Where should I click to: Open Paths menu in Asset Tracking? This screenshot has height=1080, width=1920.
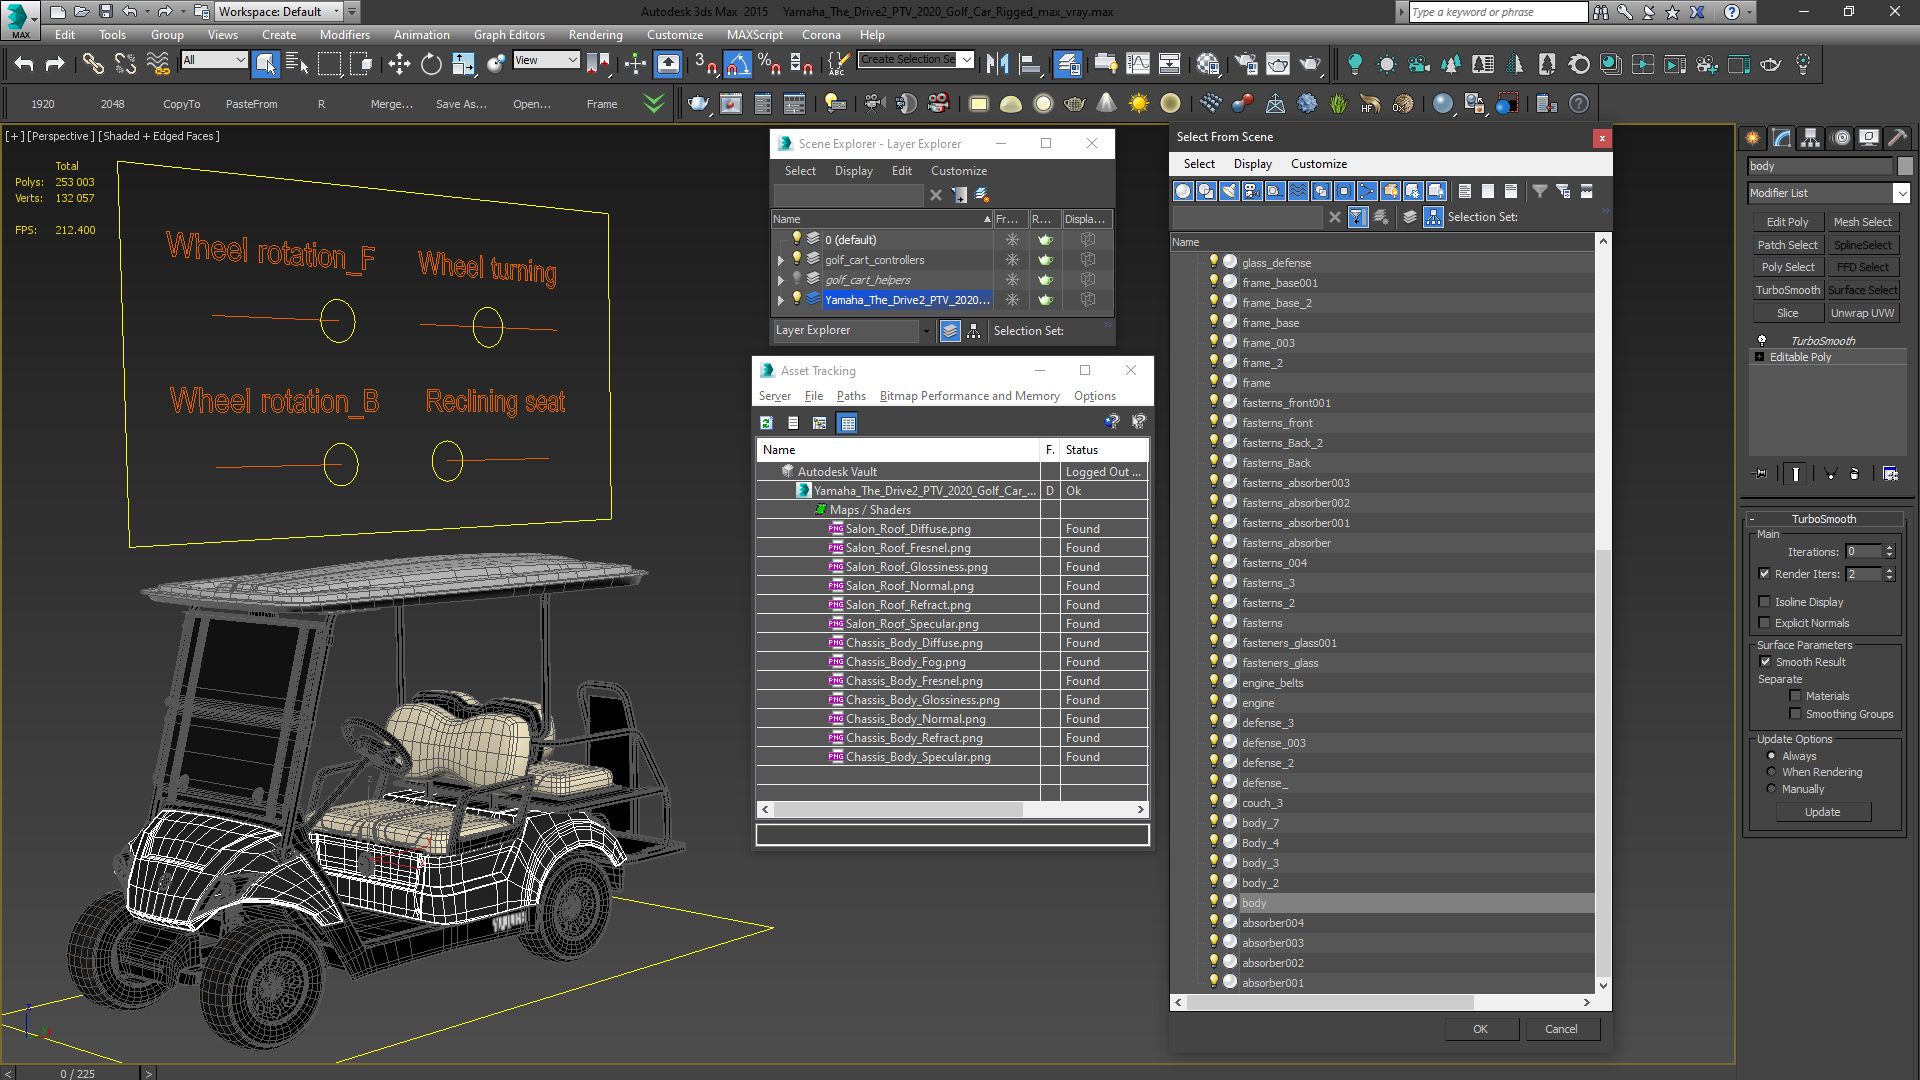pyautogui.click(x=851, y=396)
